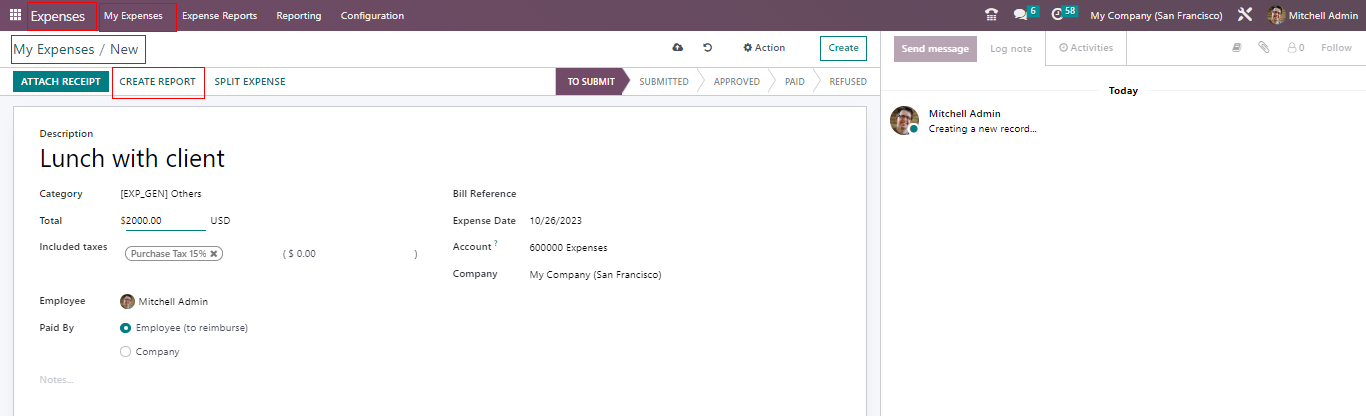Image resolution: width=1366 pixels, height=416 pixels.
Task: Select the Company paid-by radio option
Action: tap(126, 352)
